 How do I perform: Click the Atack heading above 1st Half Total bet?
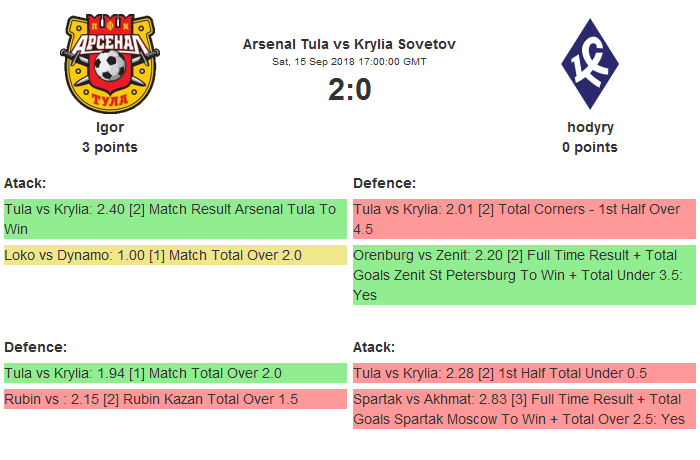click(x=374, y=347)
